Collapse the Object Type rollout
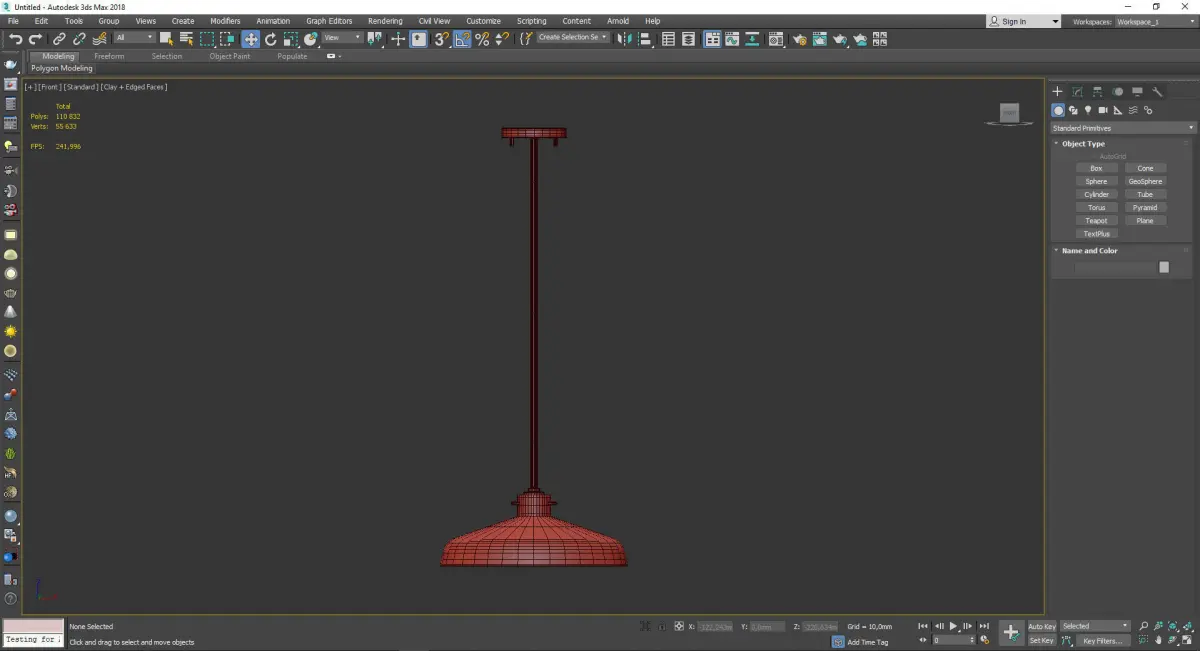Viewport: 1200px width, 651px height. [1083, 144]
